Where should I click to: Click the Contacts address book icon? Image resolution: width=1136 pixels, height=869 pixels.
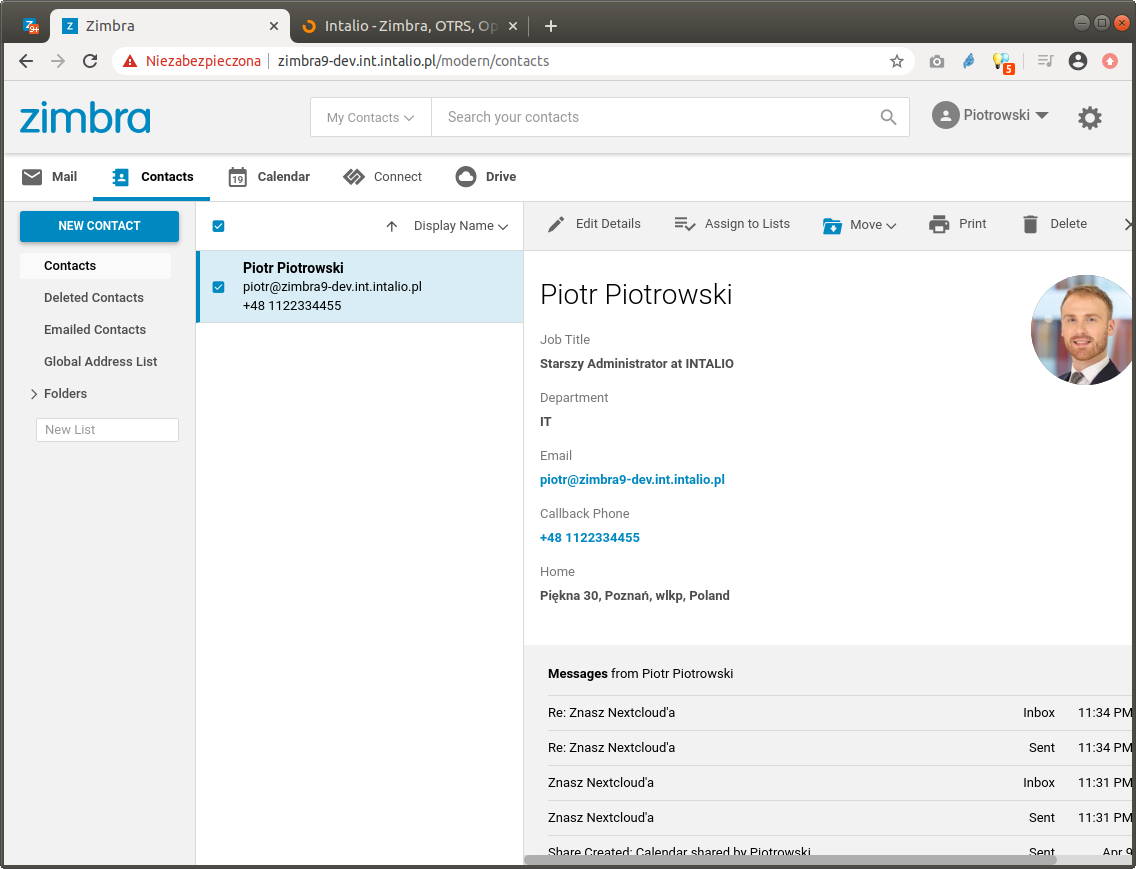click(x=120, y=177)
